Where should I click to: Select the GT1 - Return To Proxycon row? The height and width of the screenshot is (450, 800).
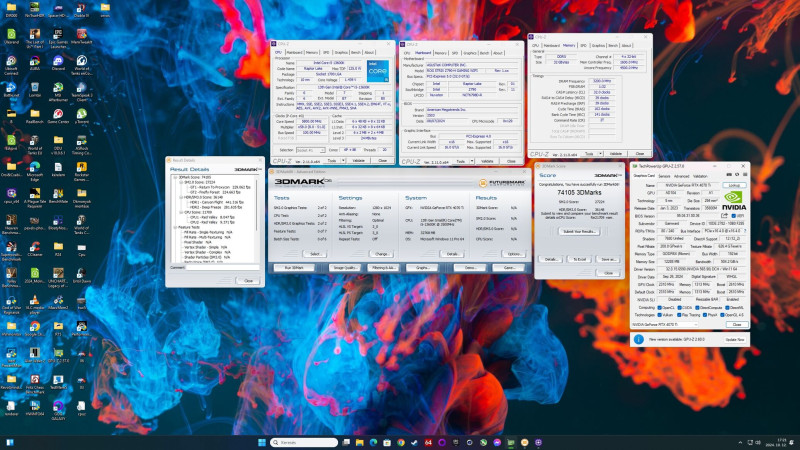point(220,187)
